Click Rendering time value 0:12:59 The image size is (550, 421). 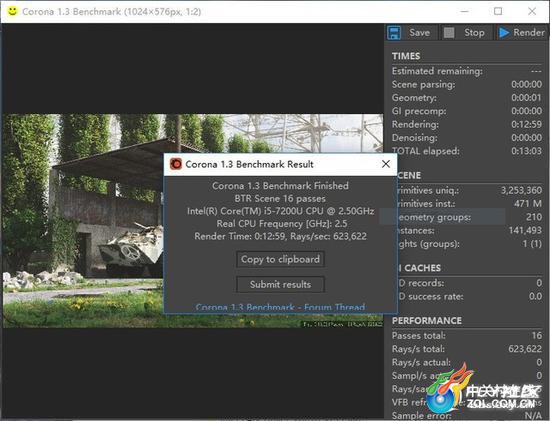pyautogui.click(x=526, y=124)
